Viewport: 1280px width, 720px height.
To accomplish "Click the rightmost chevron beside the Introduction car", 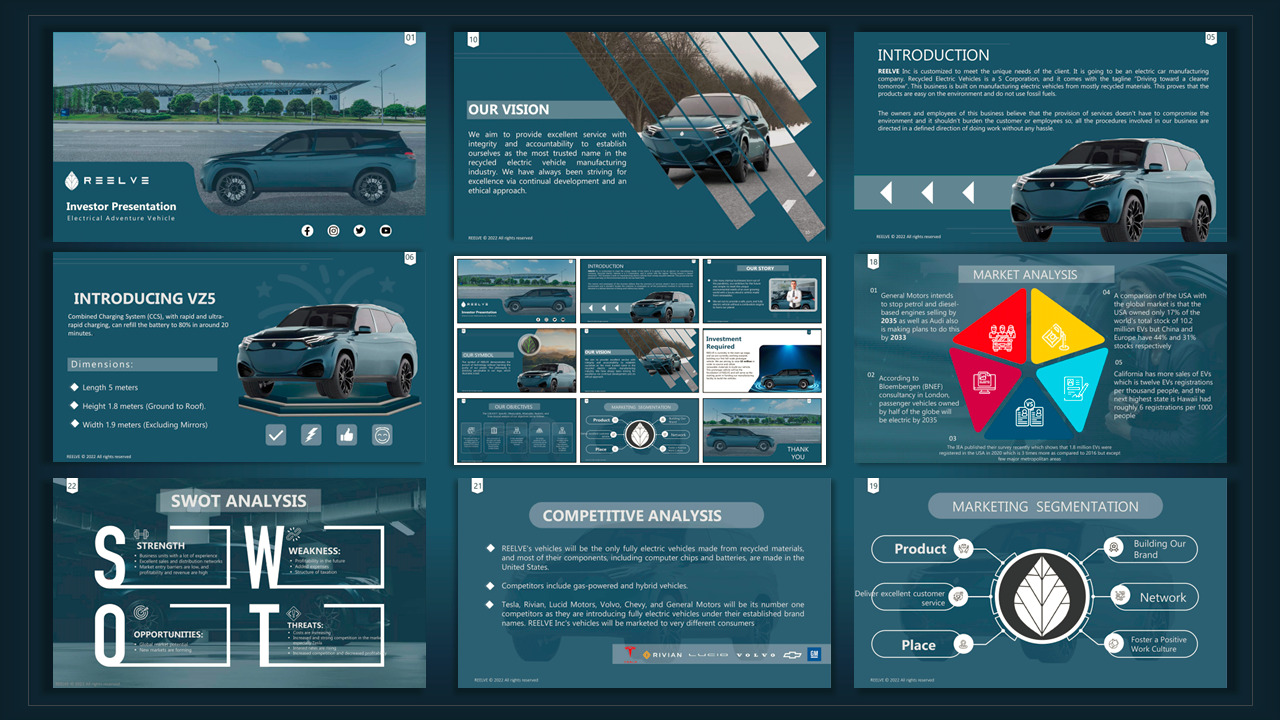I will pyautogui.click(x=968, y=192).
